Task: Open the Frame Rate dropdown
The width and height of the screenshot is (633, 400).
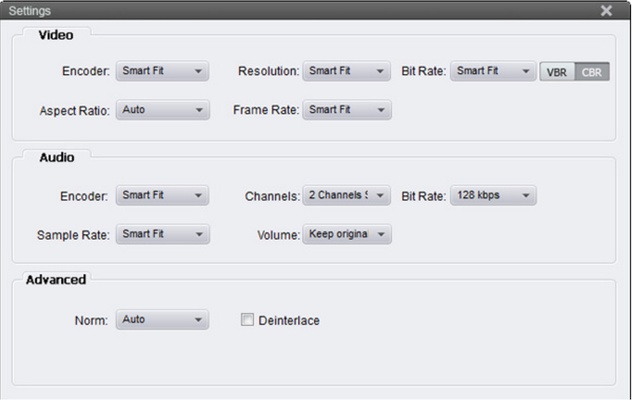Action: coord(347,110)
